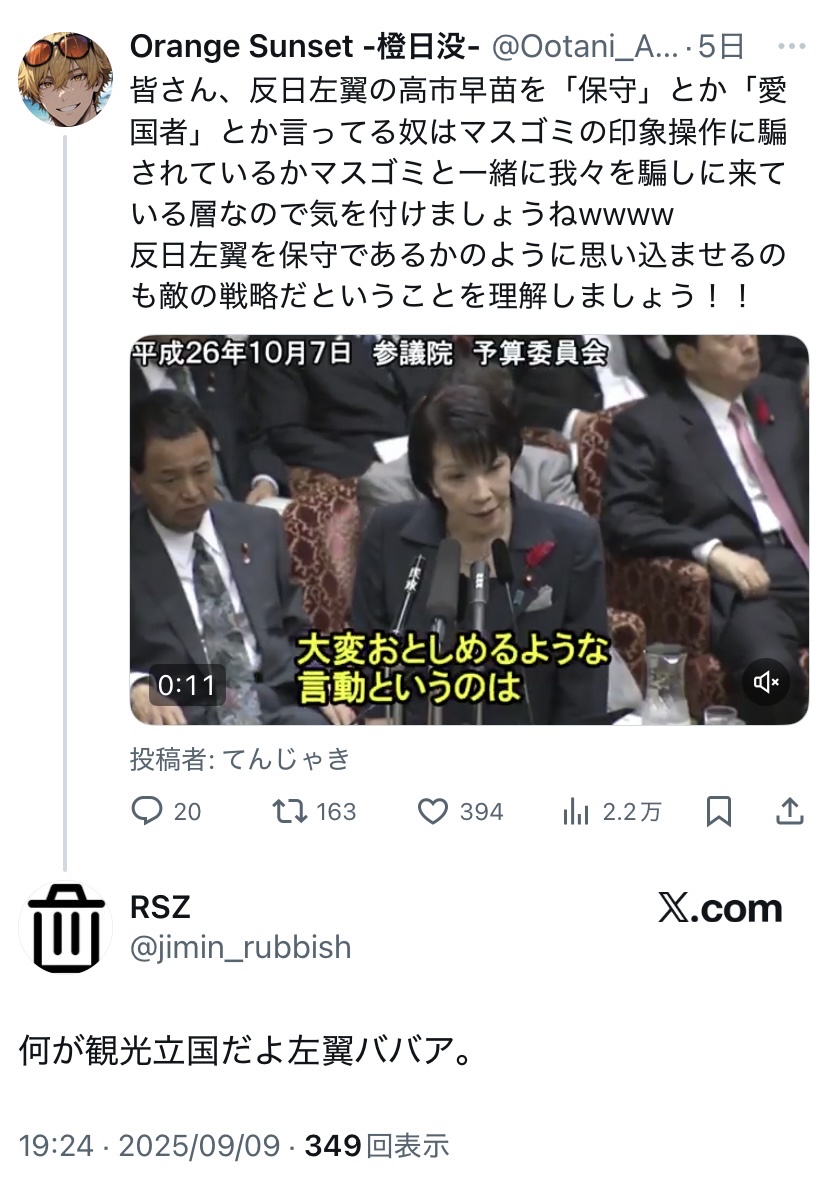This screenshot has width=828, height=1187.
Task: Open the Orange Sunset -橙日没- display name
Action: tap(305, 47)
